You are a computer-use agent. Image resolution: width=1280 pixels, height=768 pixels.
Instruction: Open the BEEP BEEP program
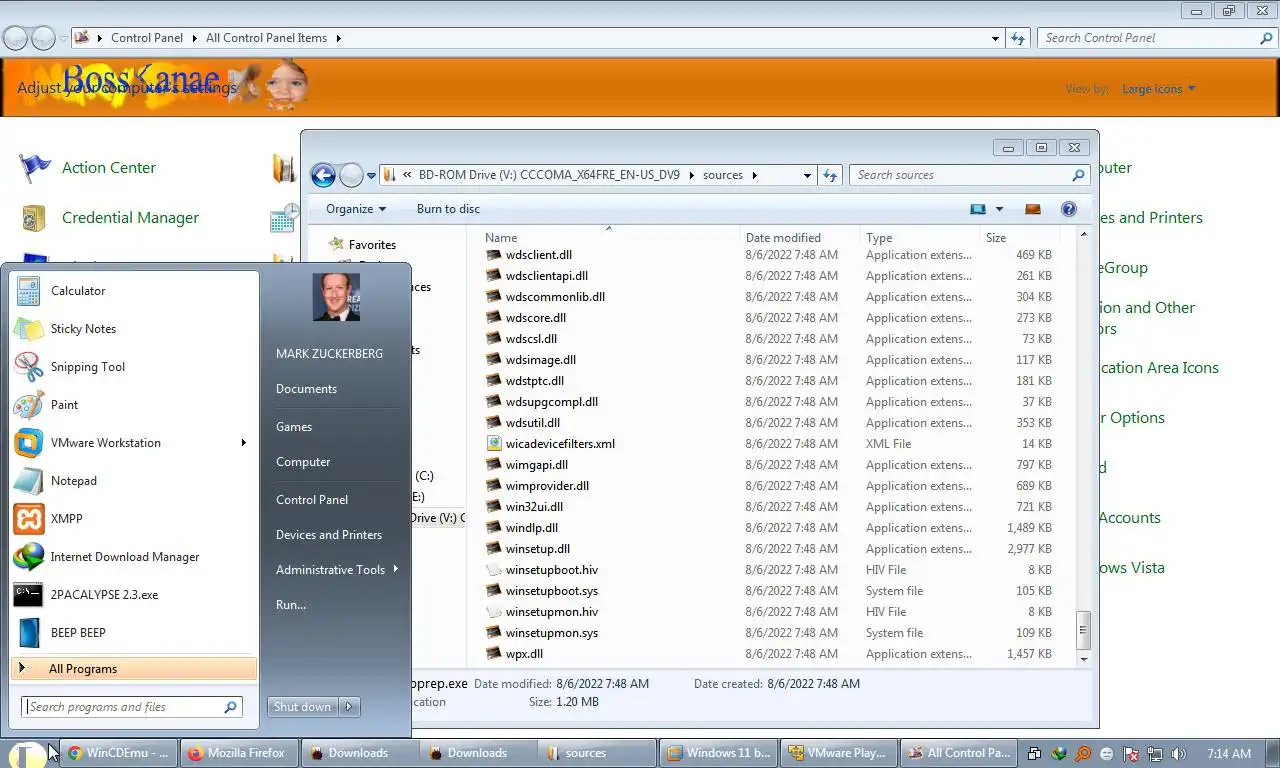(x=134, y=633)
